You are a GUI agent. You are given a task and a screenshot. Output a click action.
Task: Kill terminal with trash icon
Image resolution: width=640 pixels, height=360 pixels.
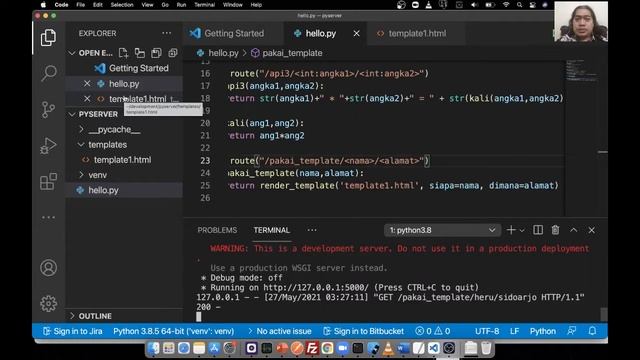(555, 230)
